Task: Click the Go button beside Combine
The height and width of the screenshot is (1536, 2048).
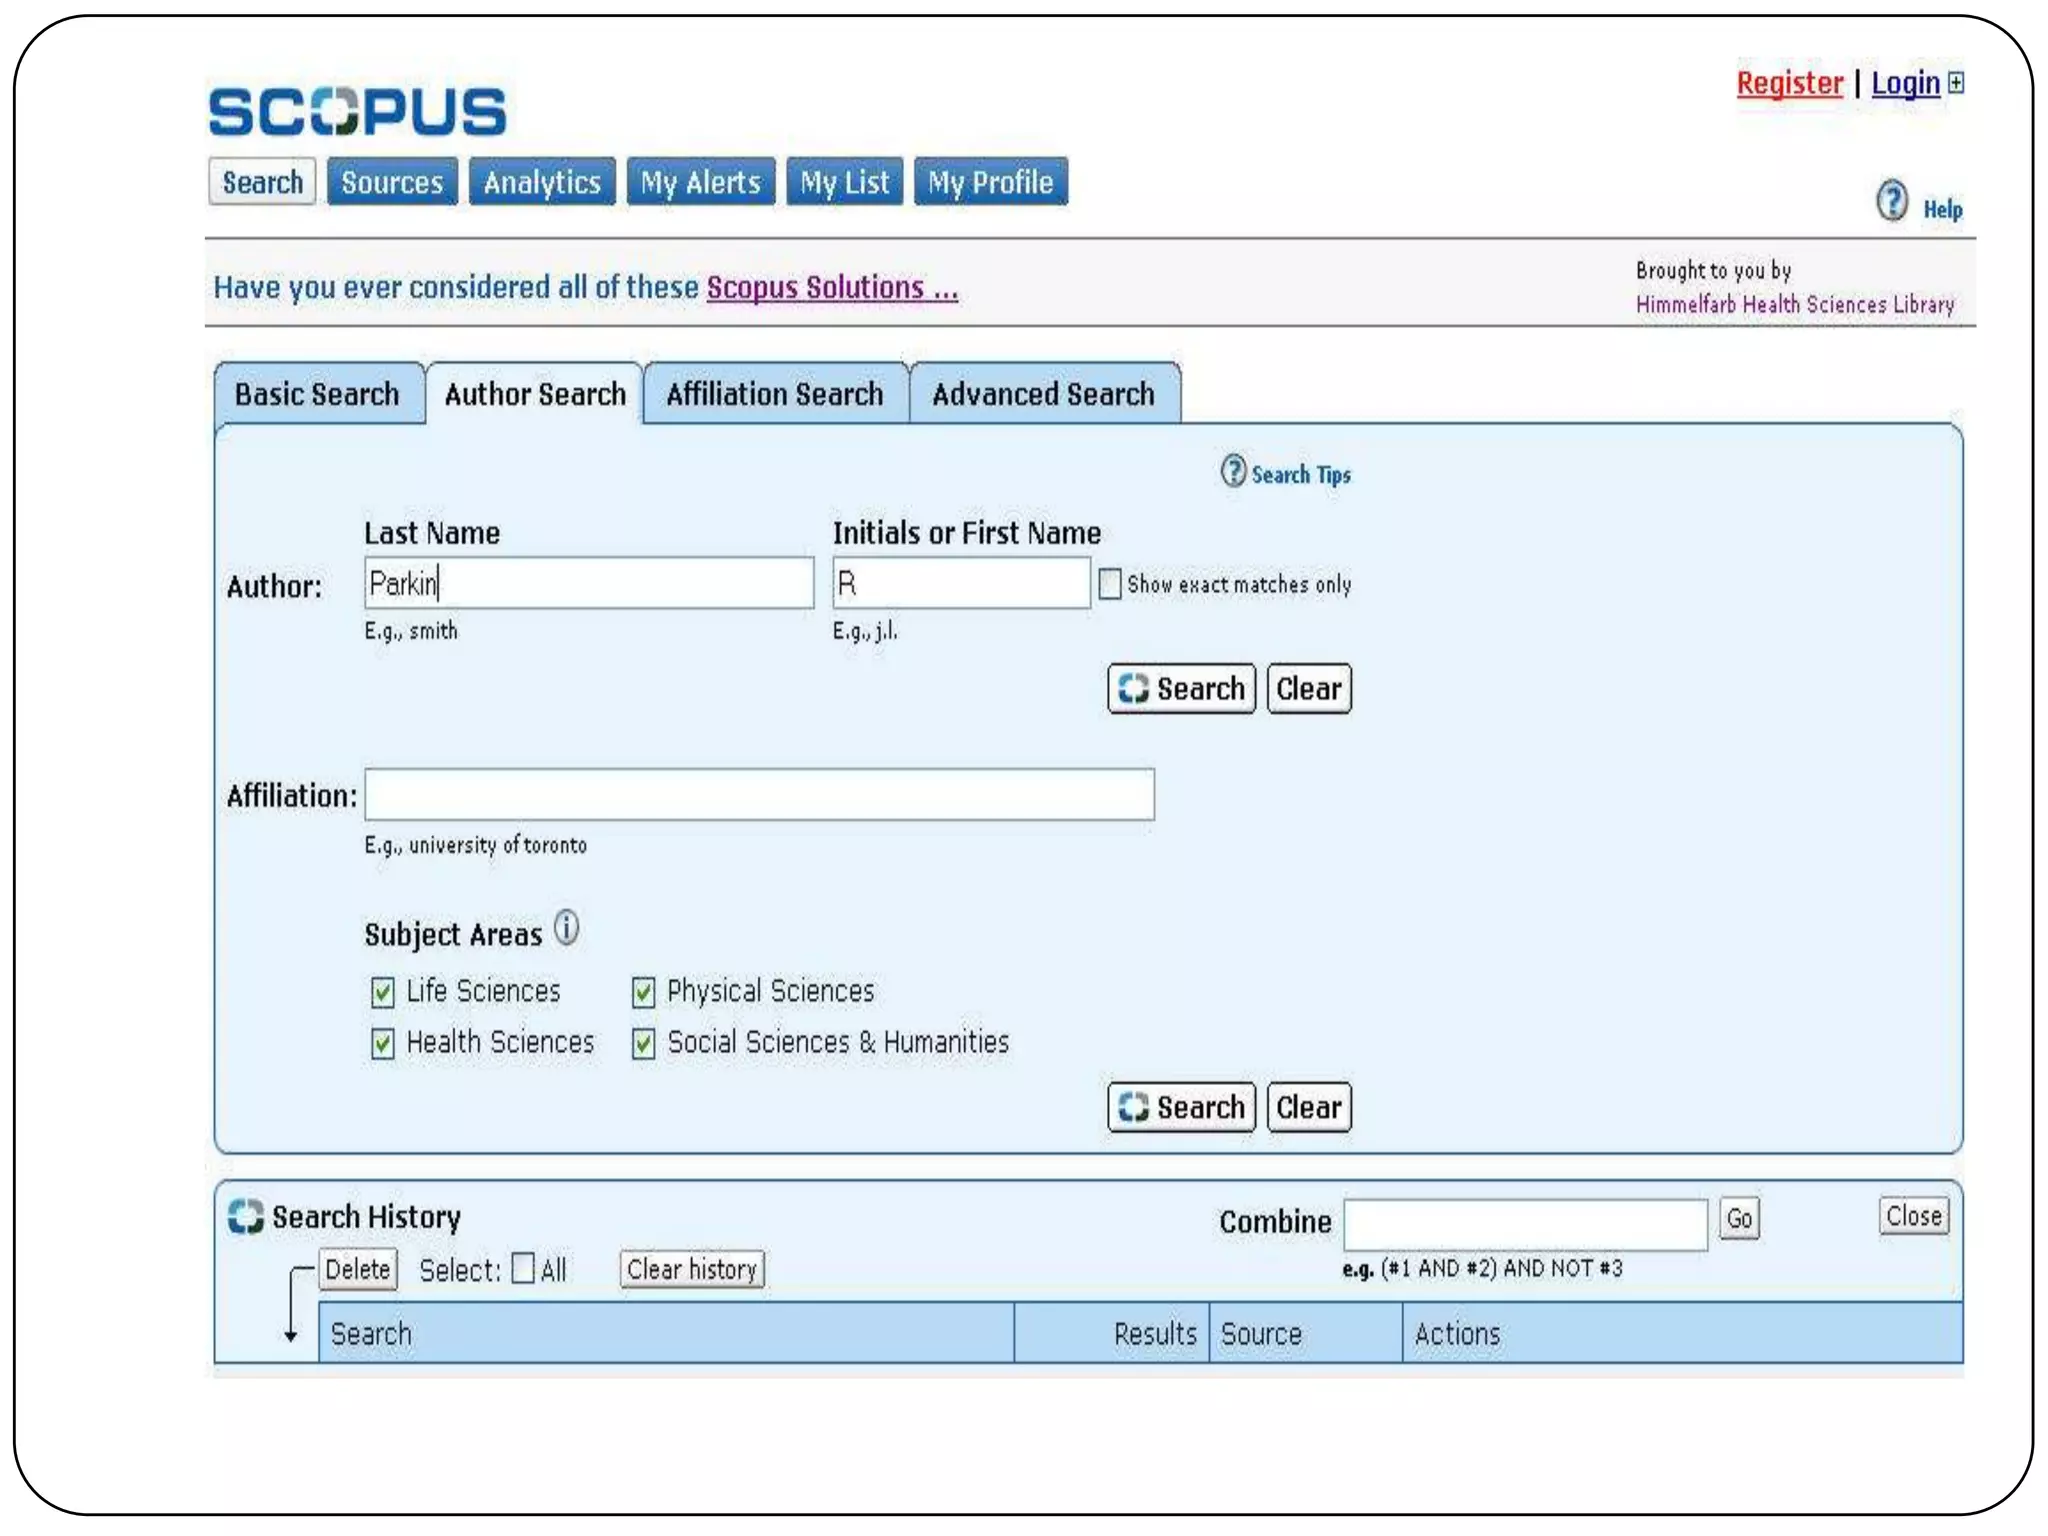Action: coord(1739,1218)
